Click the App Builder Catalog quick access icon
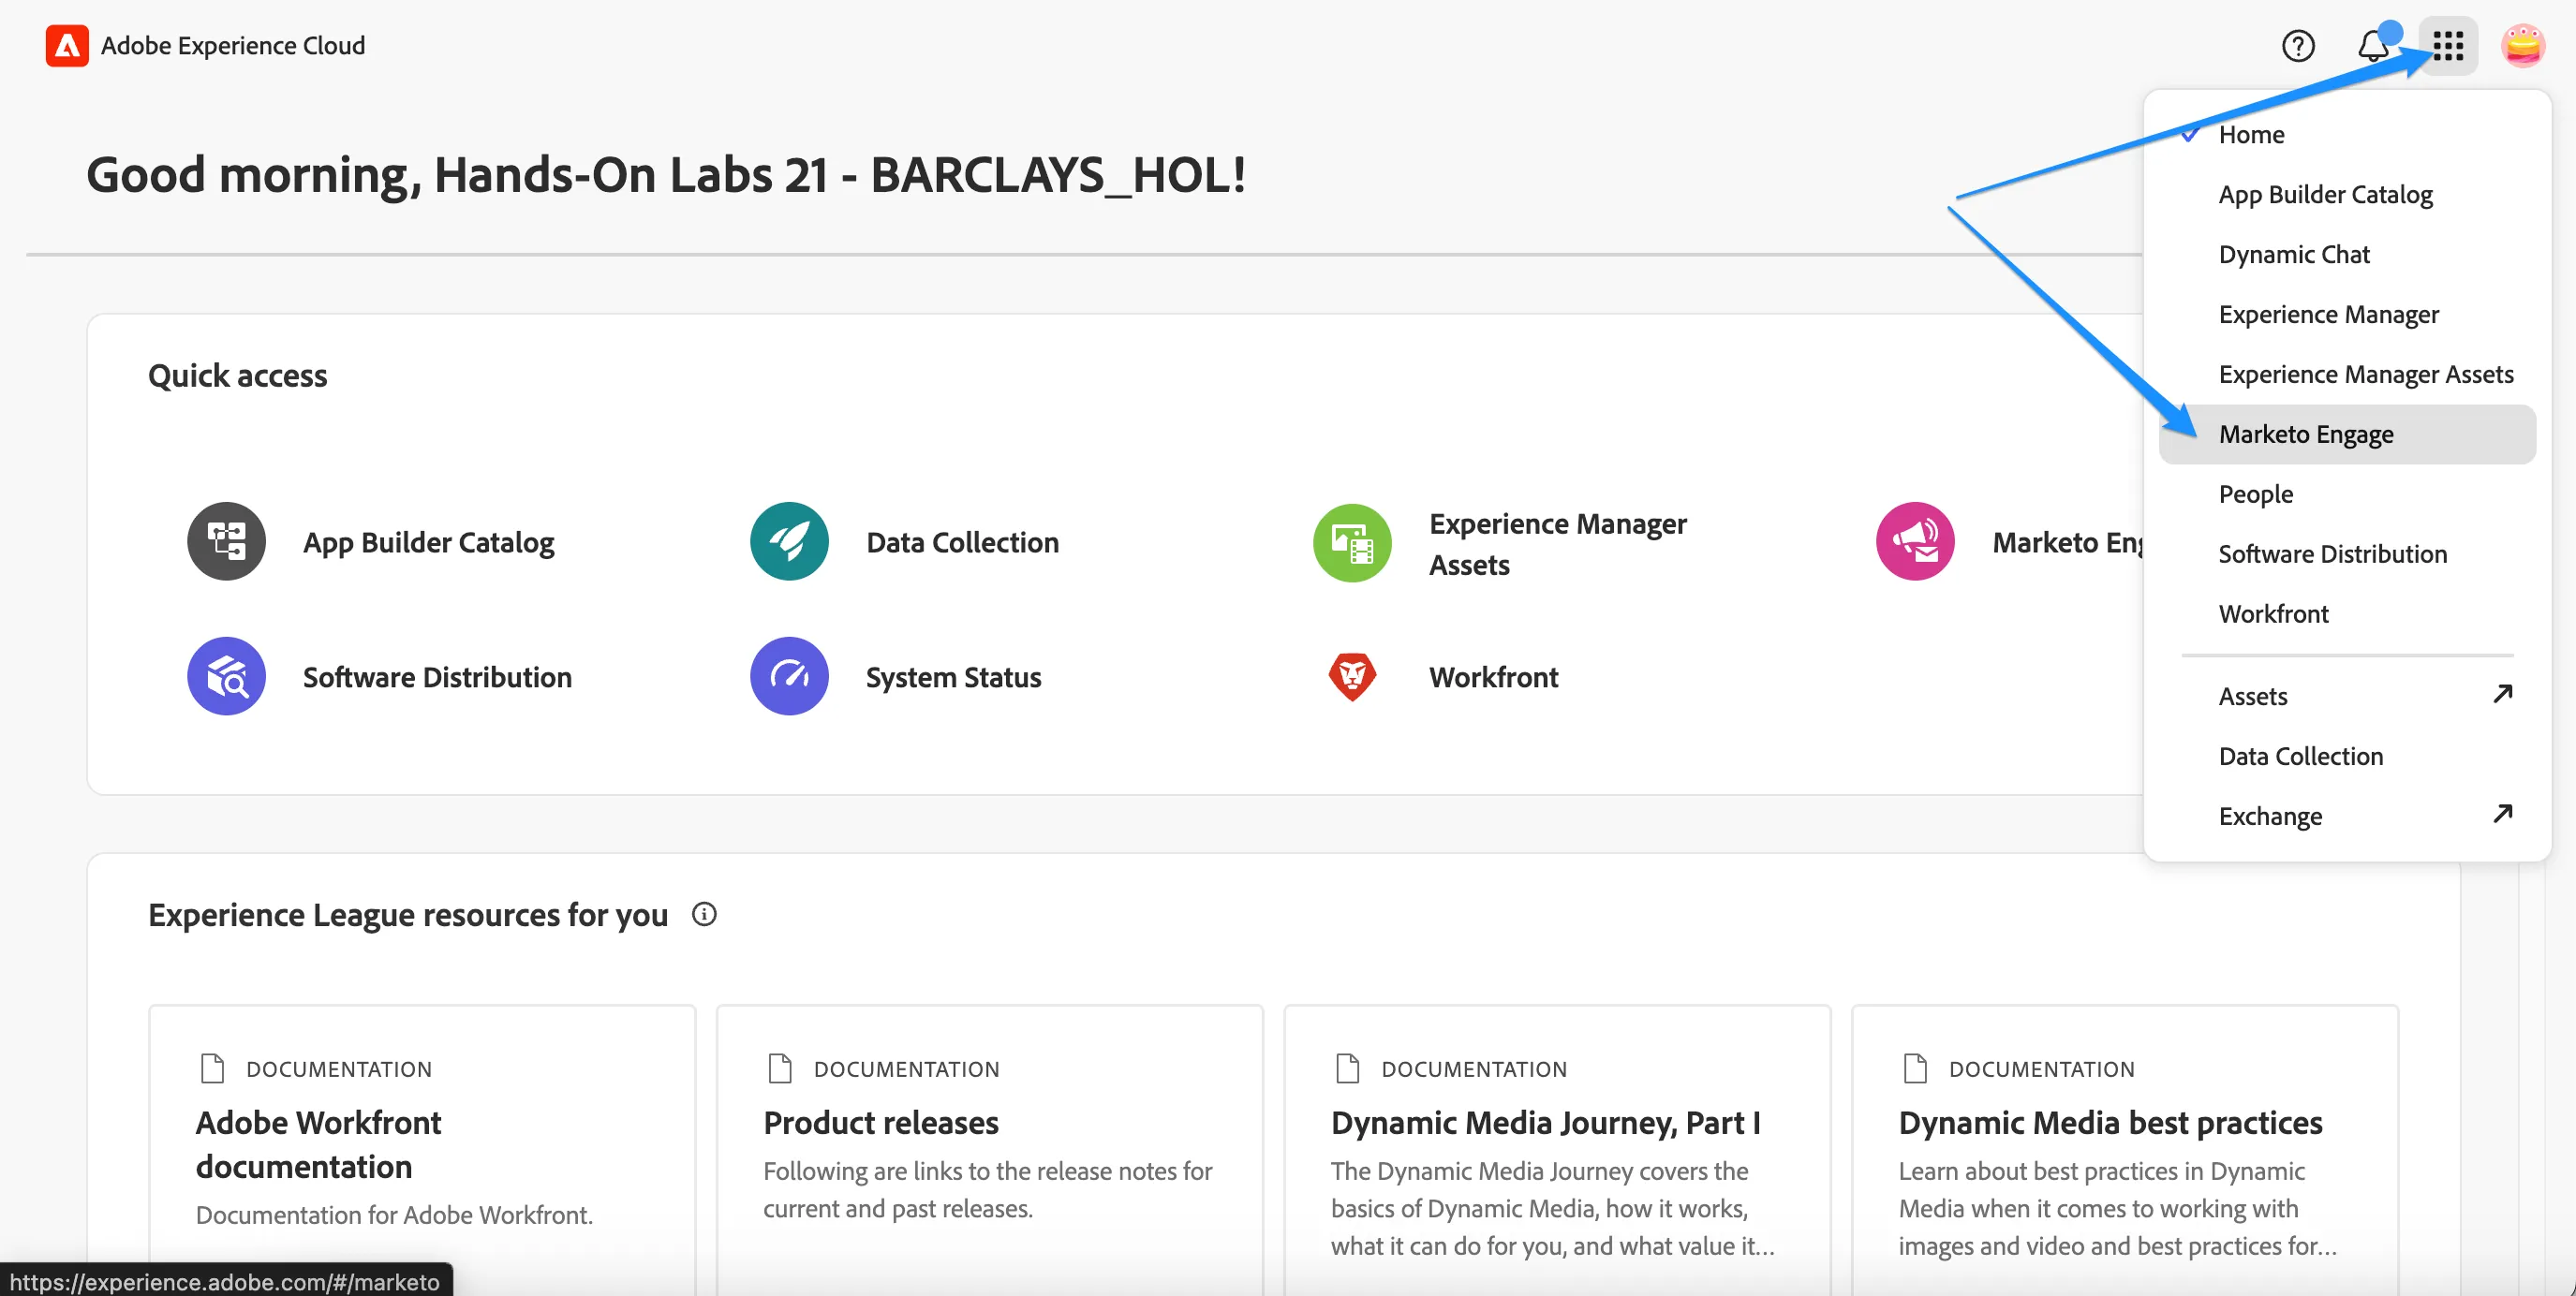The width and height of the screenshot is (2576, 1296). pos(226,541)
